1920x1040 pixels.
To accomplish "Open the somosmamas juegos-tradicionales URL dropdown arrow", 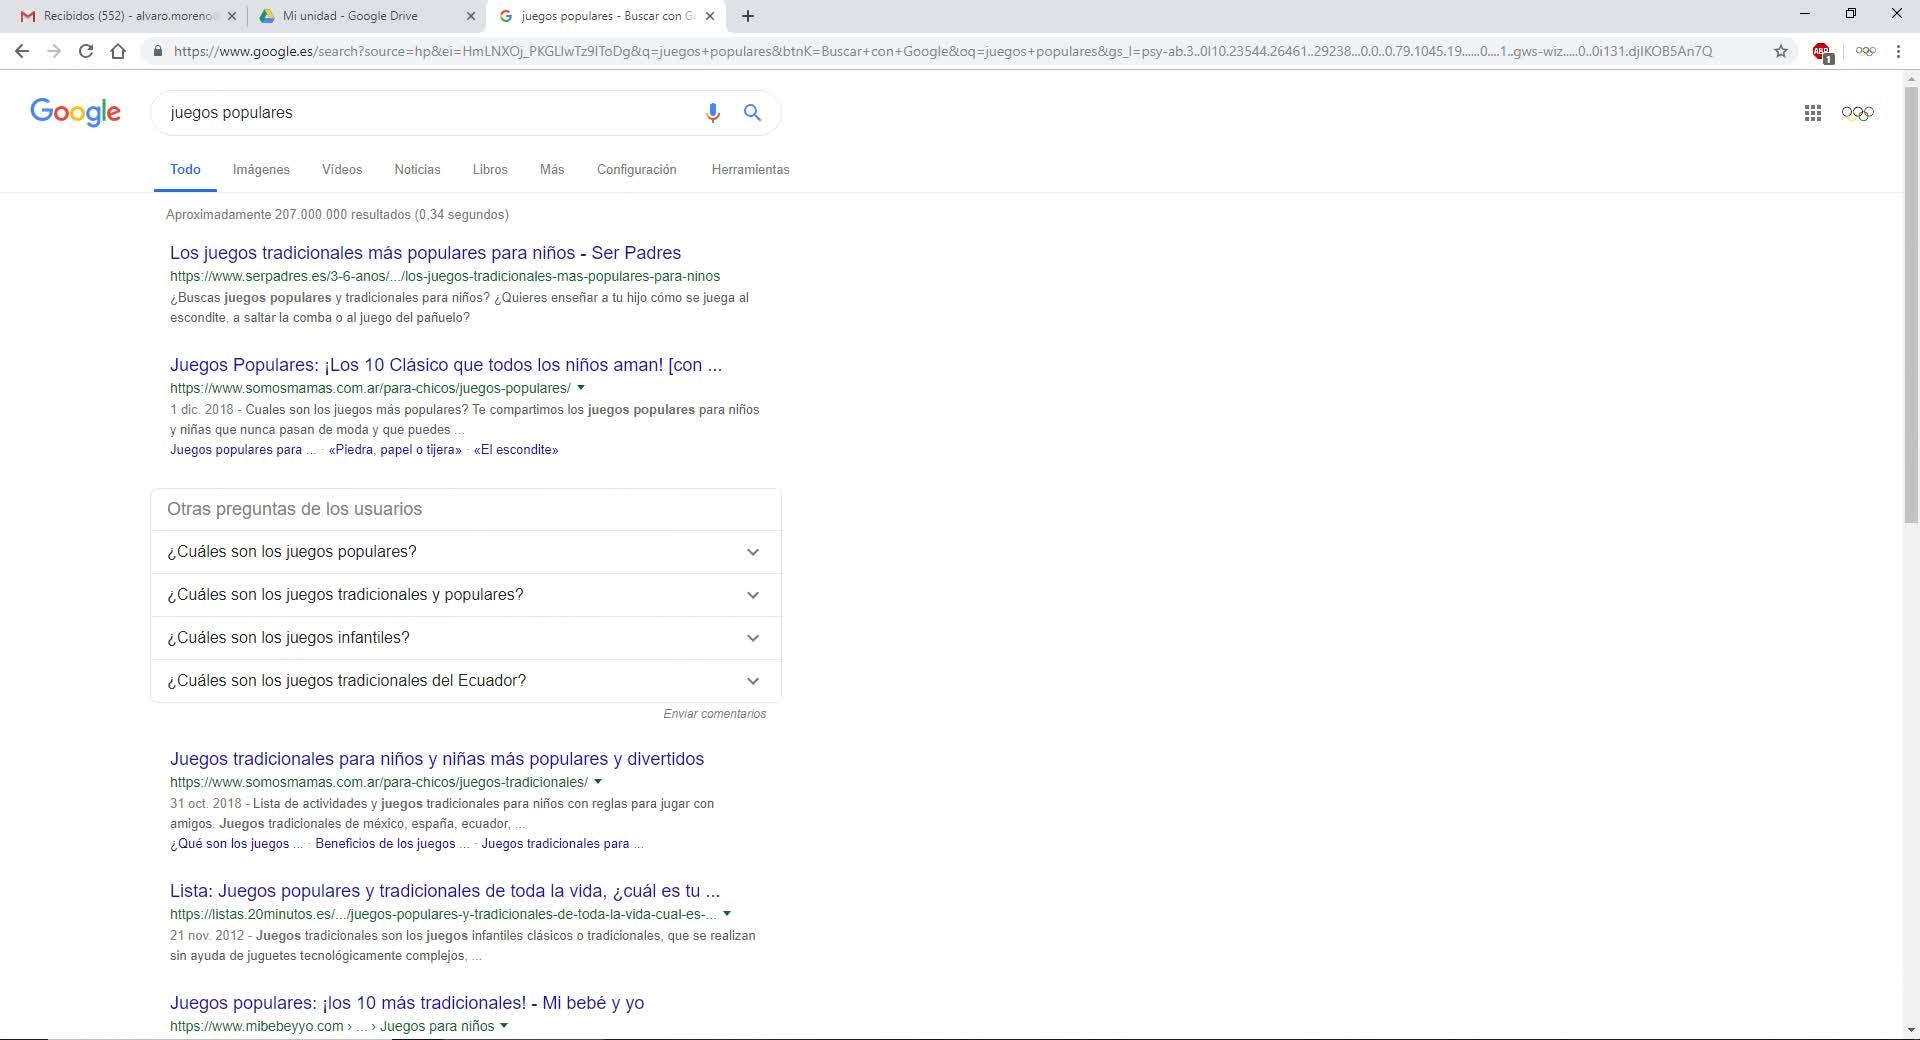I will click(x=598, y=782).
